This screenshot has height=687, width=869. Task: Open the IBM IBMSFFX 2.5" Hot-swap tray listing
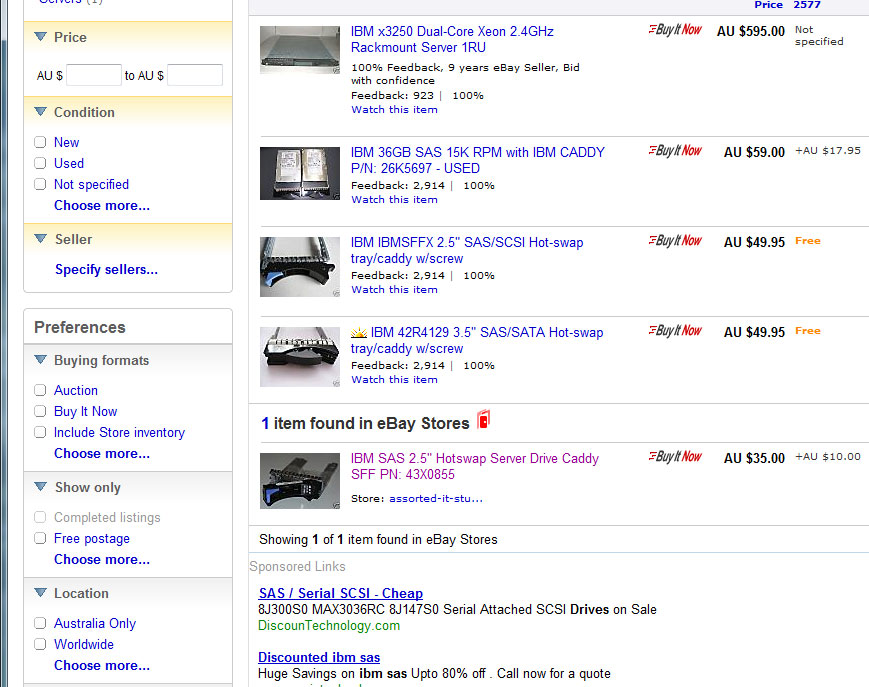467,250
